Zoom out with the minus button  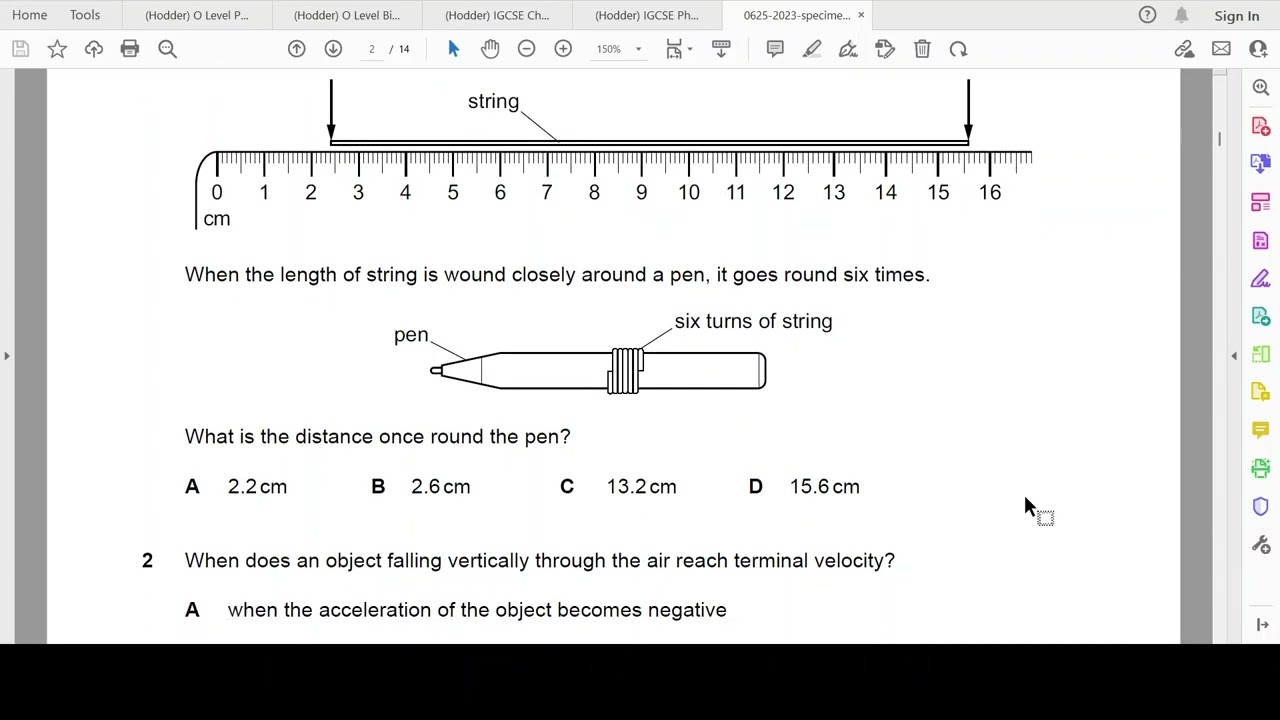(526, 49)
